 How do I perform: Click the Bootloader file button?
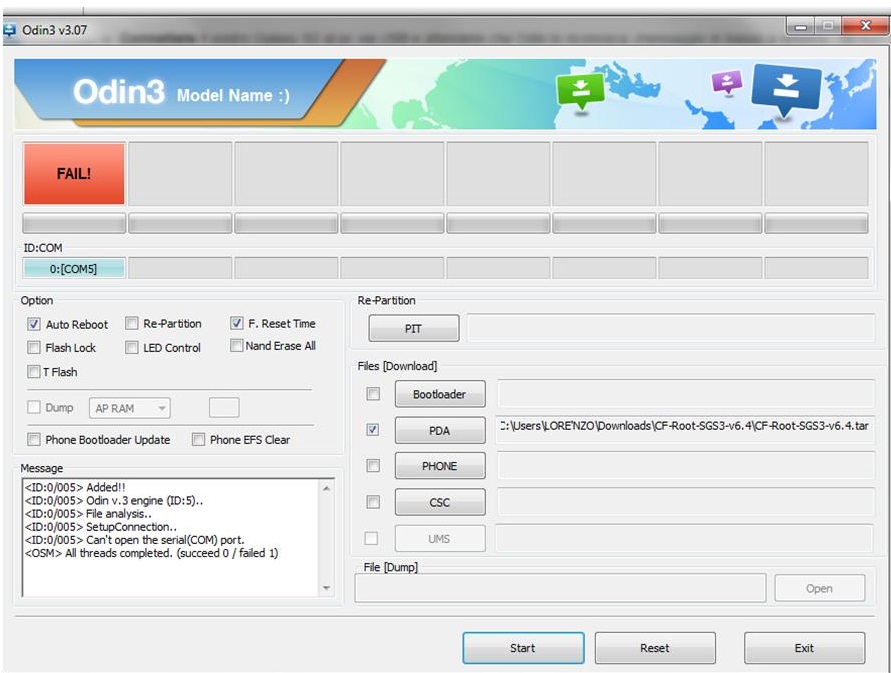(x=440, y=394)
